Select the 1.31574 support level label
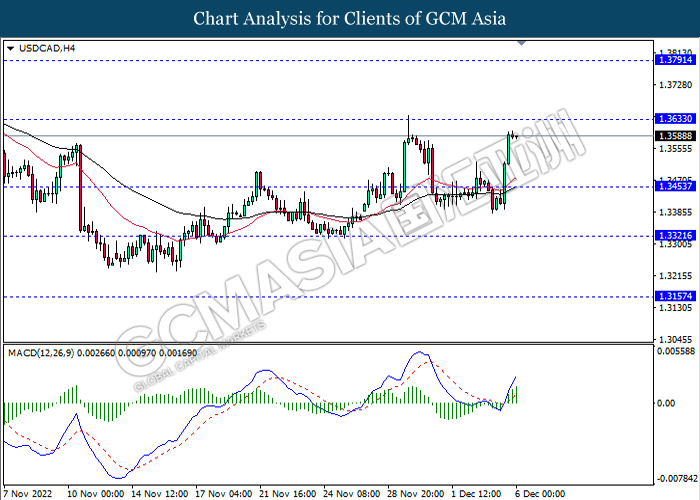 point(675,296)
